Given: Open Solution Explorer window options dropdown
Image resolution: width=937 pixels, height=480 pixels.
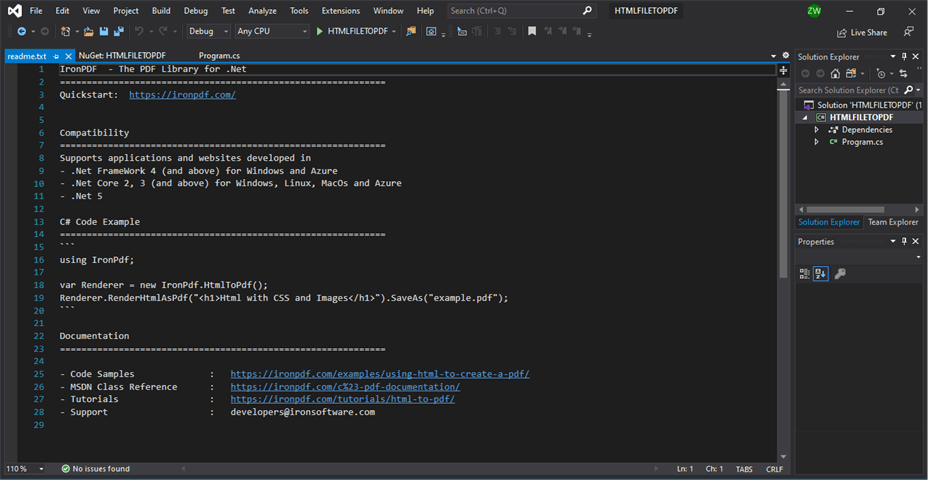Looking at the screenshot, I should click(893, 57).
